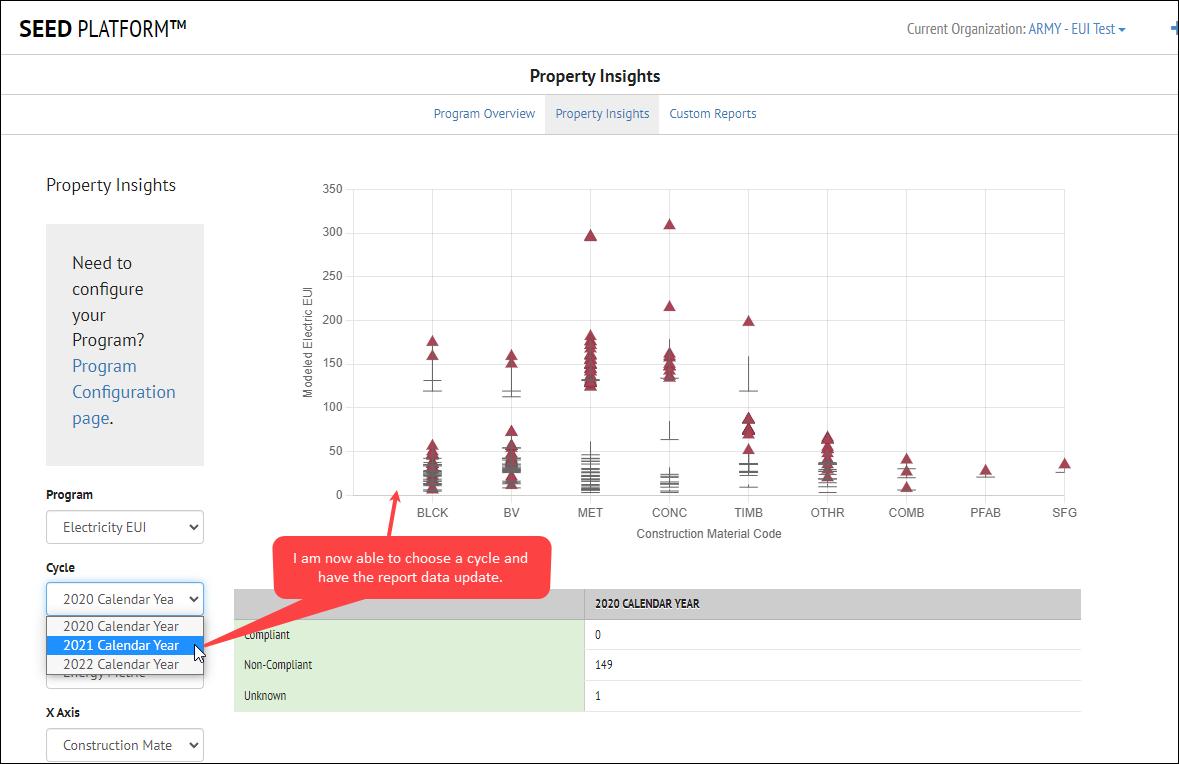Click the highest CONC data point on chart
Image resolution: width=1179 pixels, height=764 pixels.
pos(669,224)
